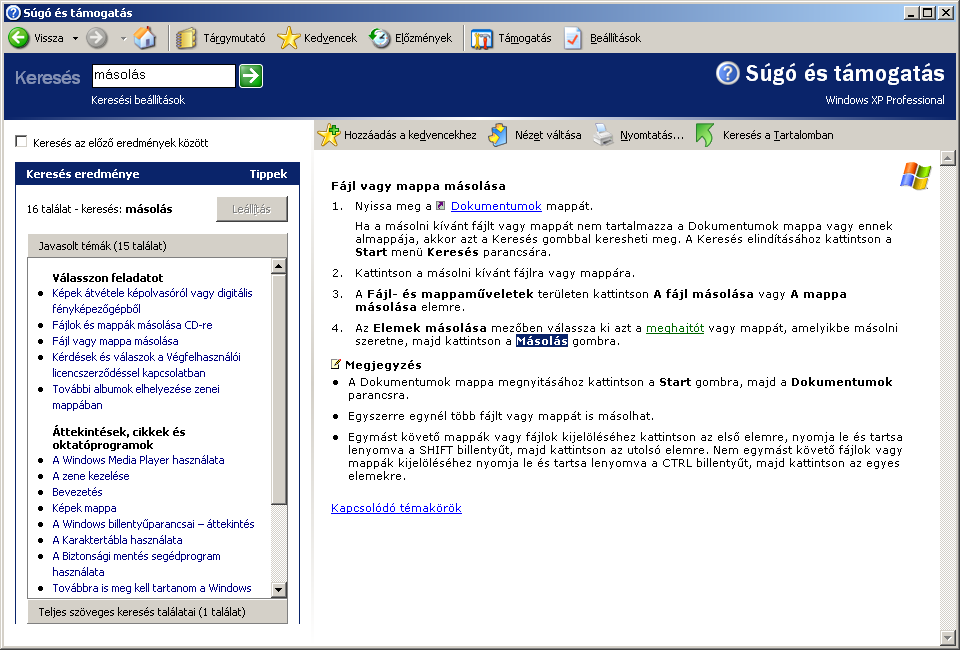Open the Képek mappa topic

(84, 507)
